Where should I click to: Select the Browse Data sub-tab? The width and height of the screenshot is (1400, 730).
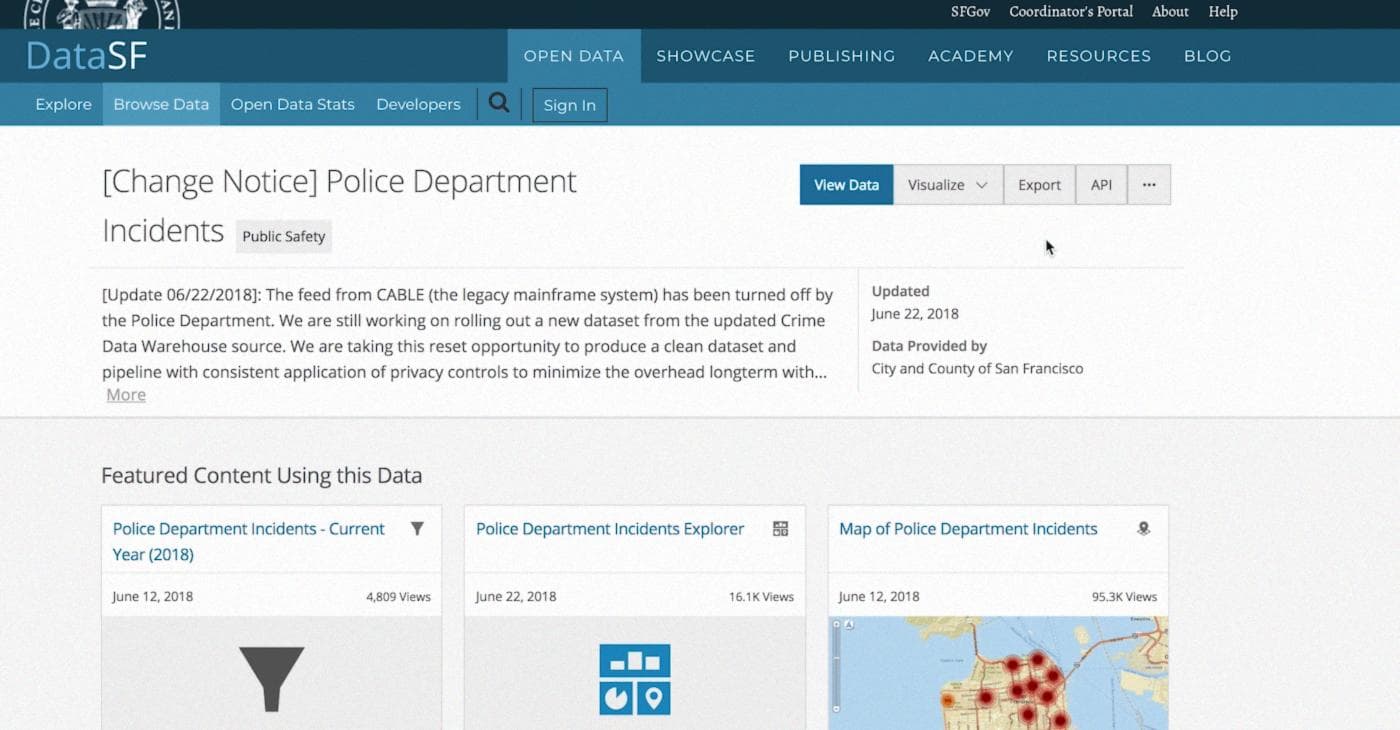click(x=161, y=104)
